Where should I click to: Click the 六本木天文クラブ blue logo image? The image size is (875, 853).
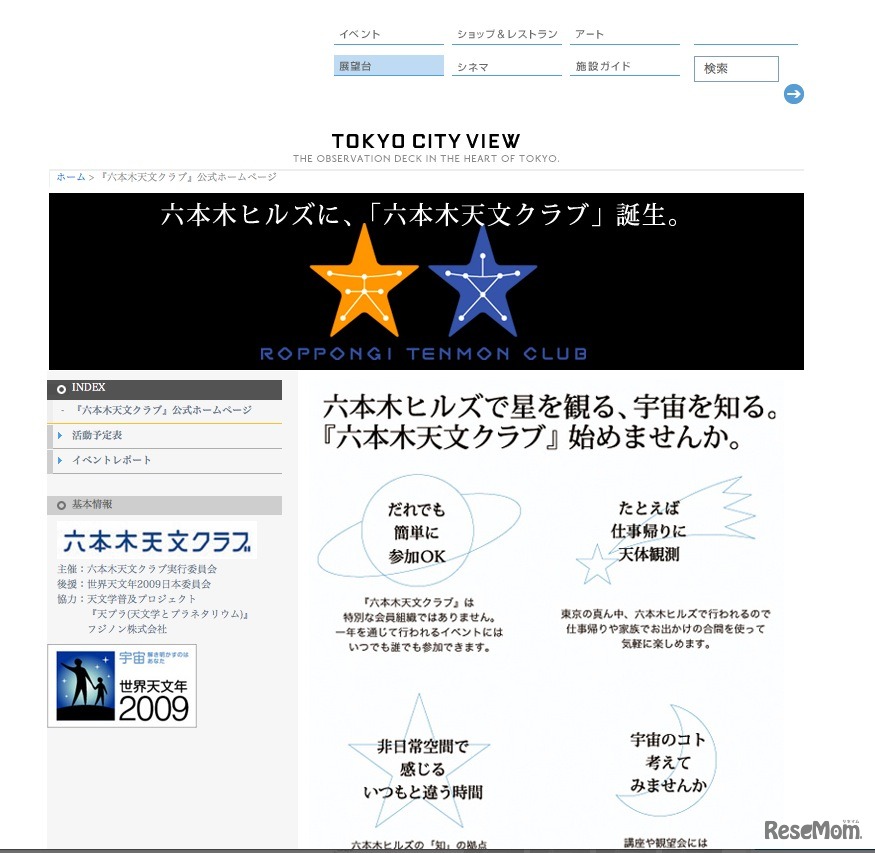157,541
